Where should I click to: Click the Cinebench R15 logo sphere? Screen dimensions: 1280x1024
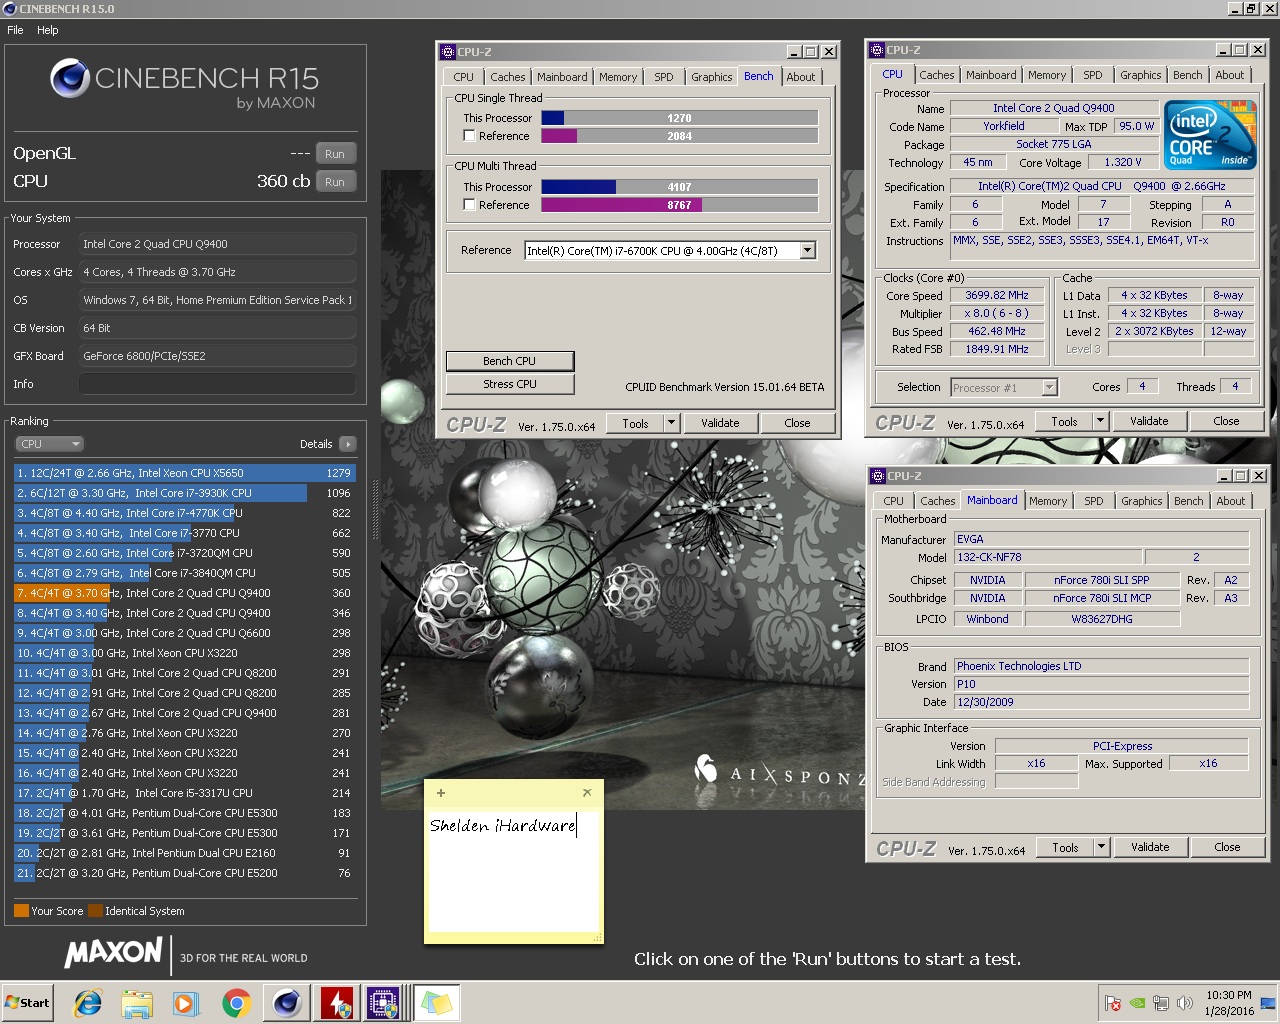pos(70,78)
